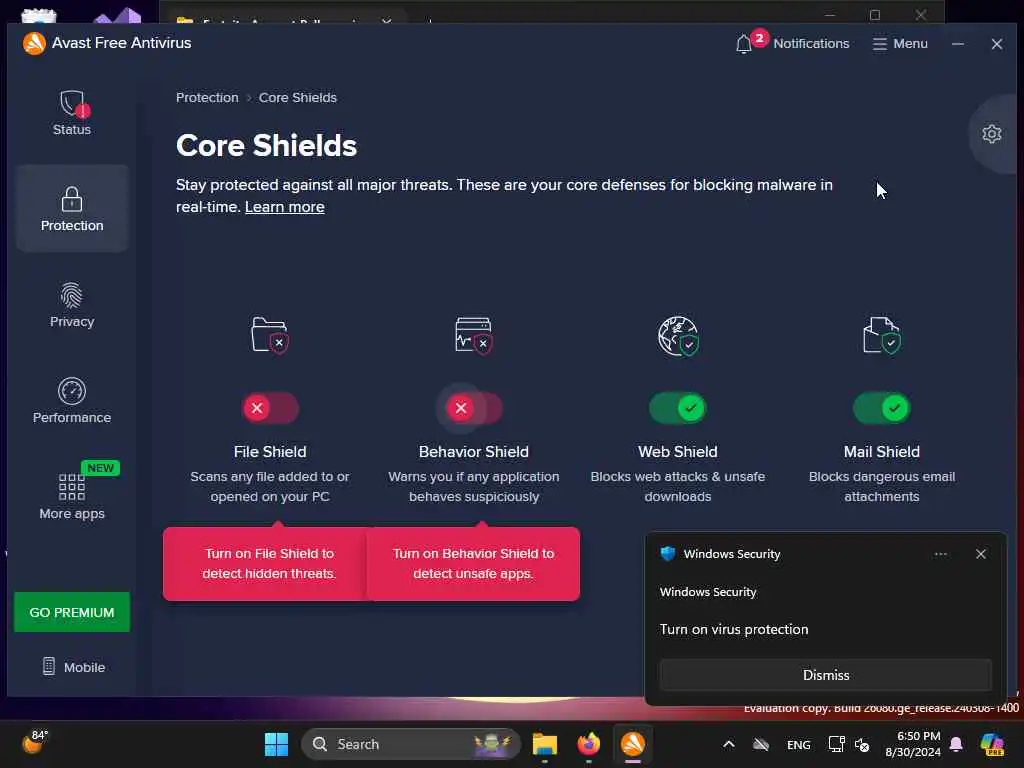Open the Learn more link
Viewport: 1024px width, 768px height.
coord(285,207)
